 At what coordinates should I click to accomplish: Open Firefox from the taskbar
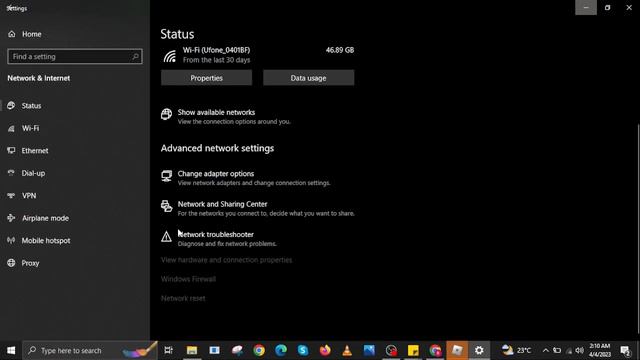325,350
